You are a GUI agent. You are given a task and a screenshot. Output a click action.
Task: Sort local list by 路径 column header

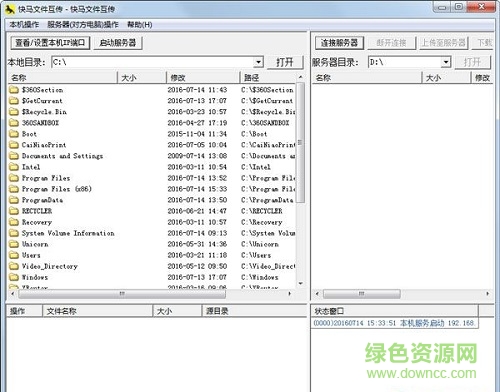click(268, 78)
